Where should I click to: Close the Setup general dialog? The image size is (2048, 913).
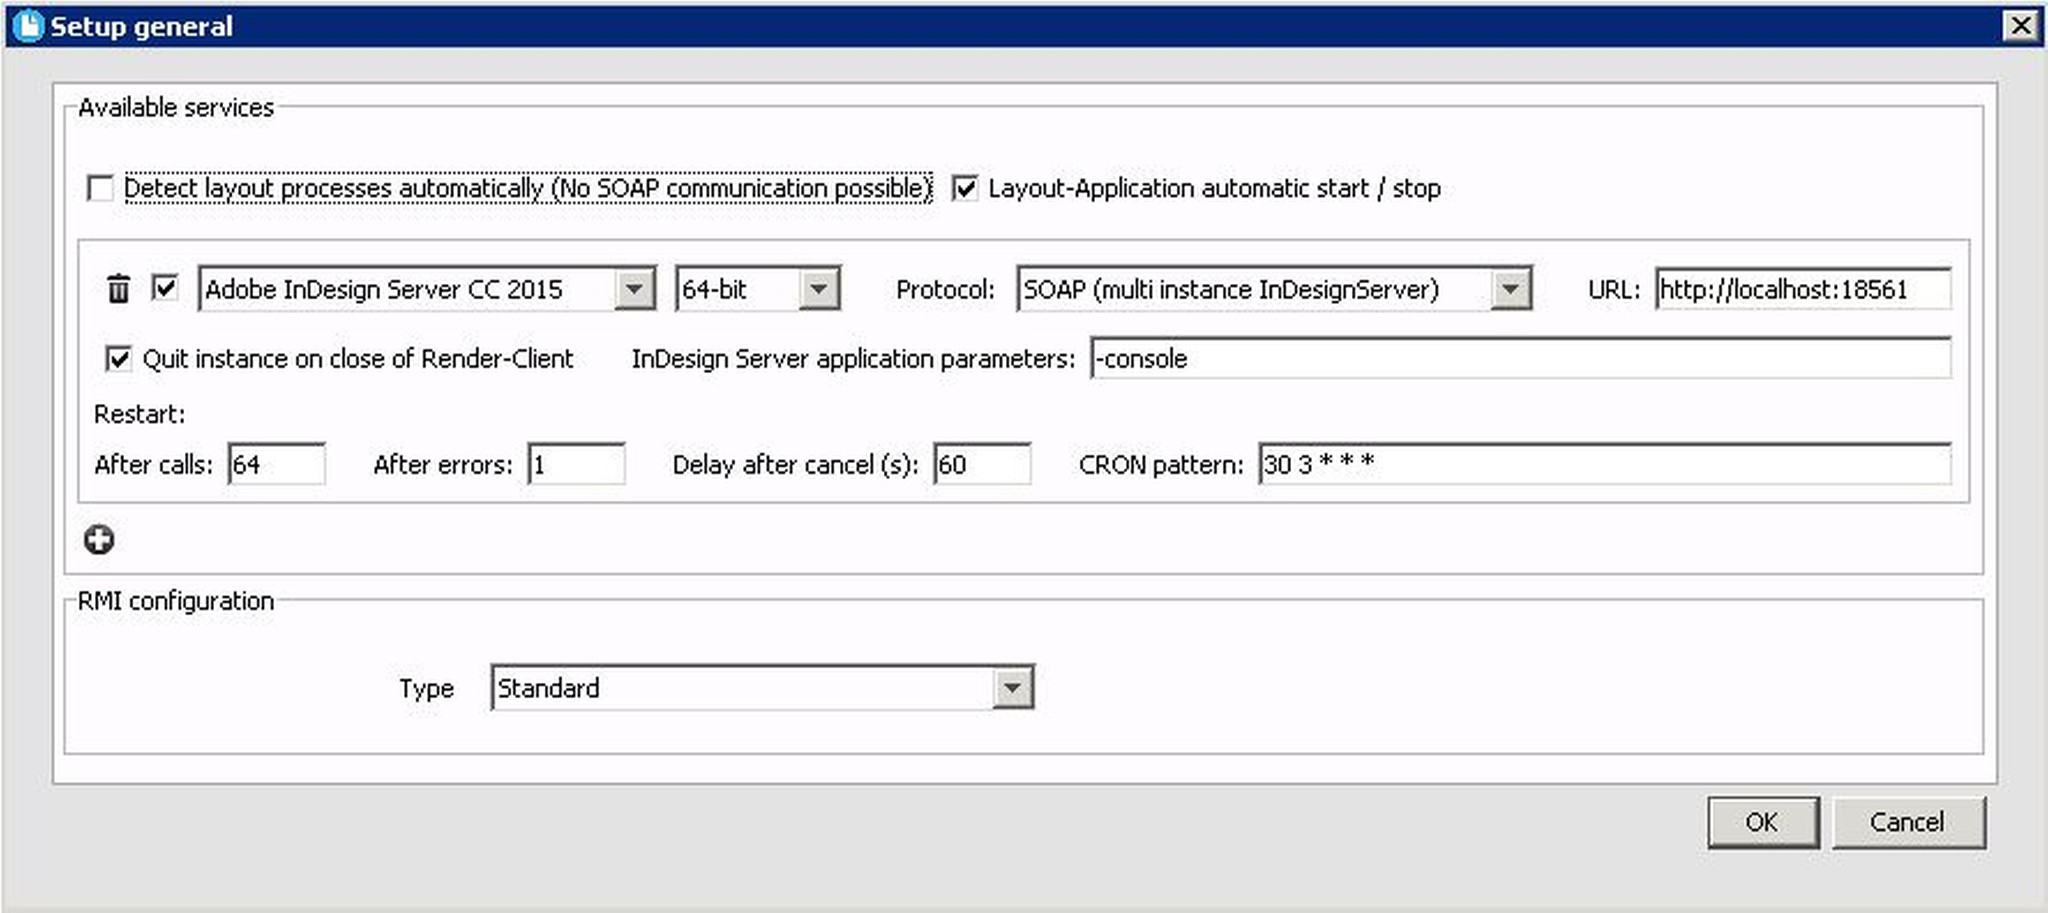click(2020, 25)
